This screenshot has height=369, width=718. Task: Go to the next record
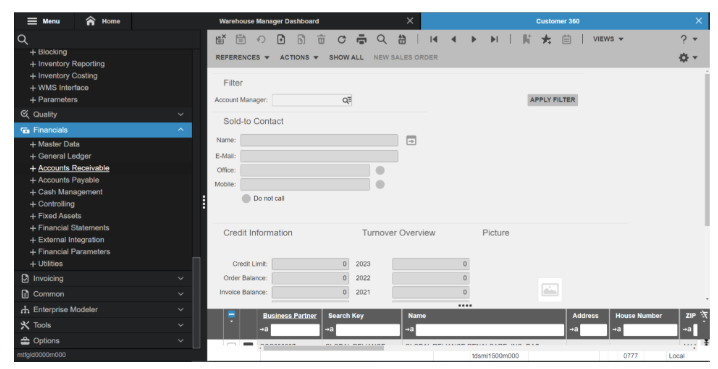click(x=474, y=39)
